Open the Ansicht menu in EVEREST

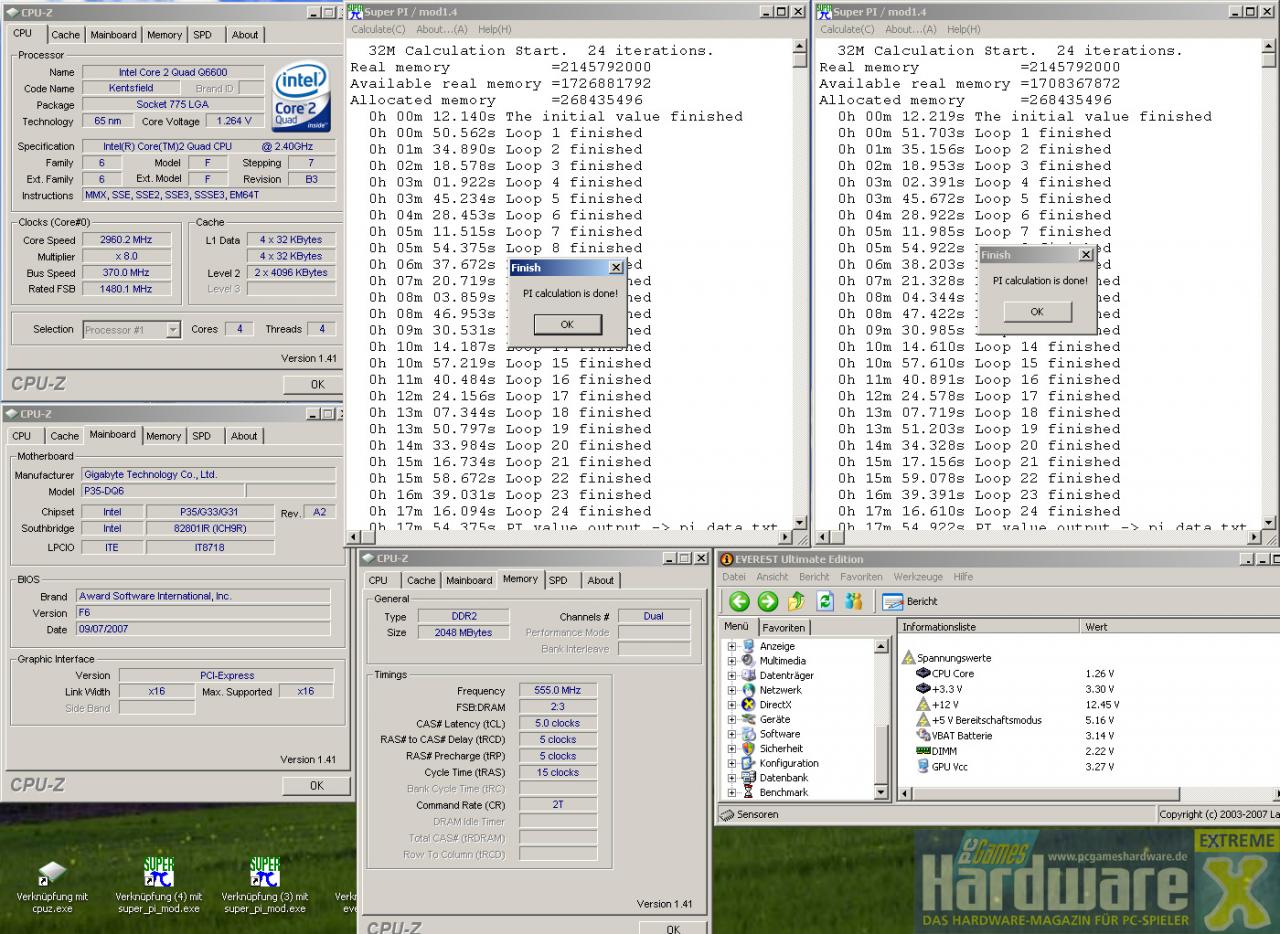(772, 577)
